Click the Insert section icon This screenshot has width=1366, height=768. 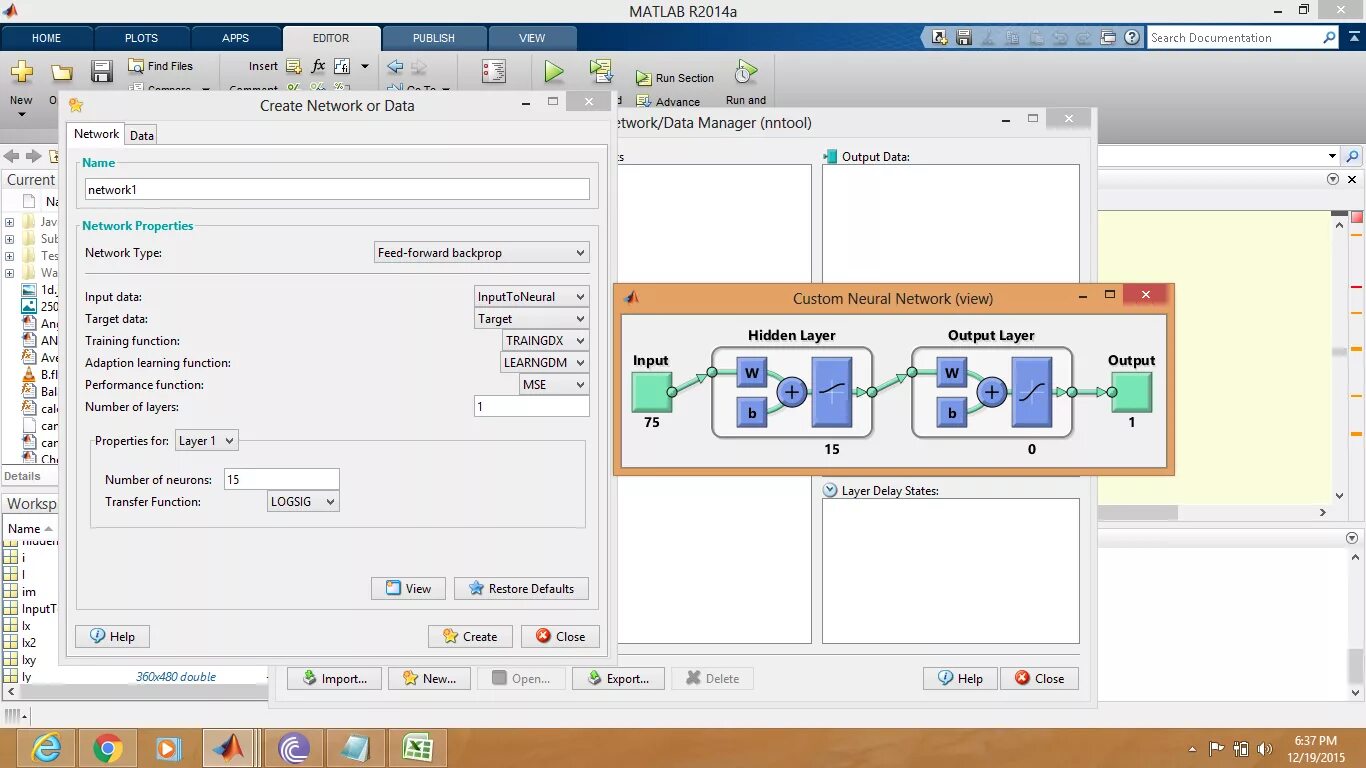click(293, 66)
